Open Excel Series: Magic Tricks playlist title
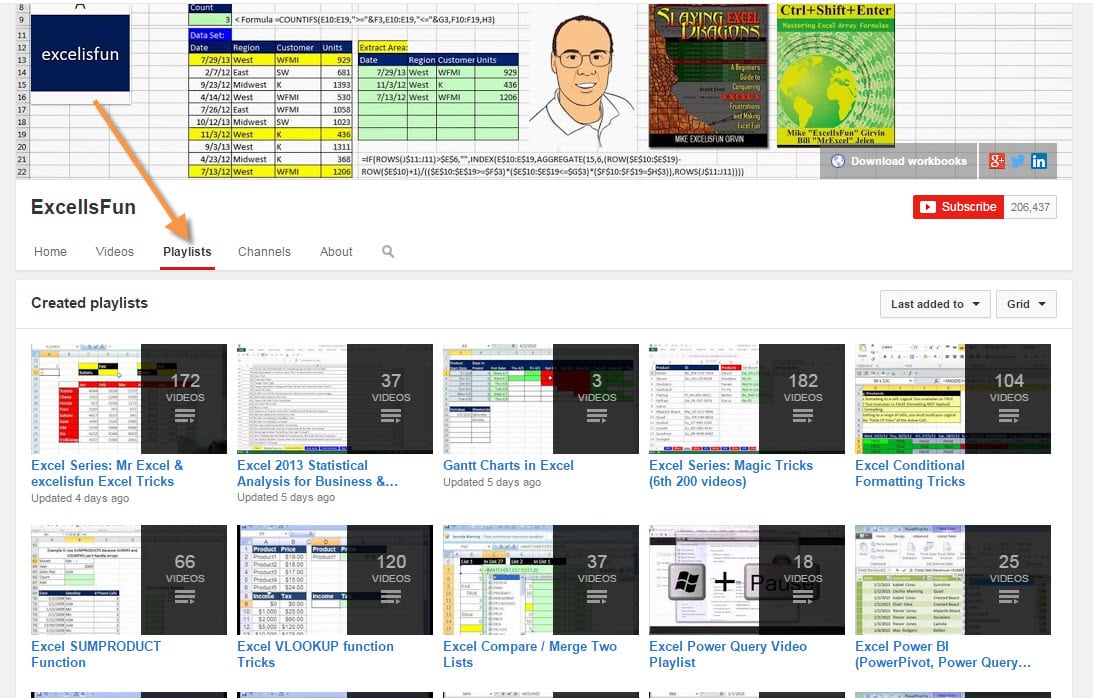The width and height of the screenshot is (1093, 698). 731,473
